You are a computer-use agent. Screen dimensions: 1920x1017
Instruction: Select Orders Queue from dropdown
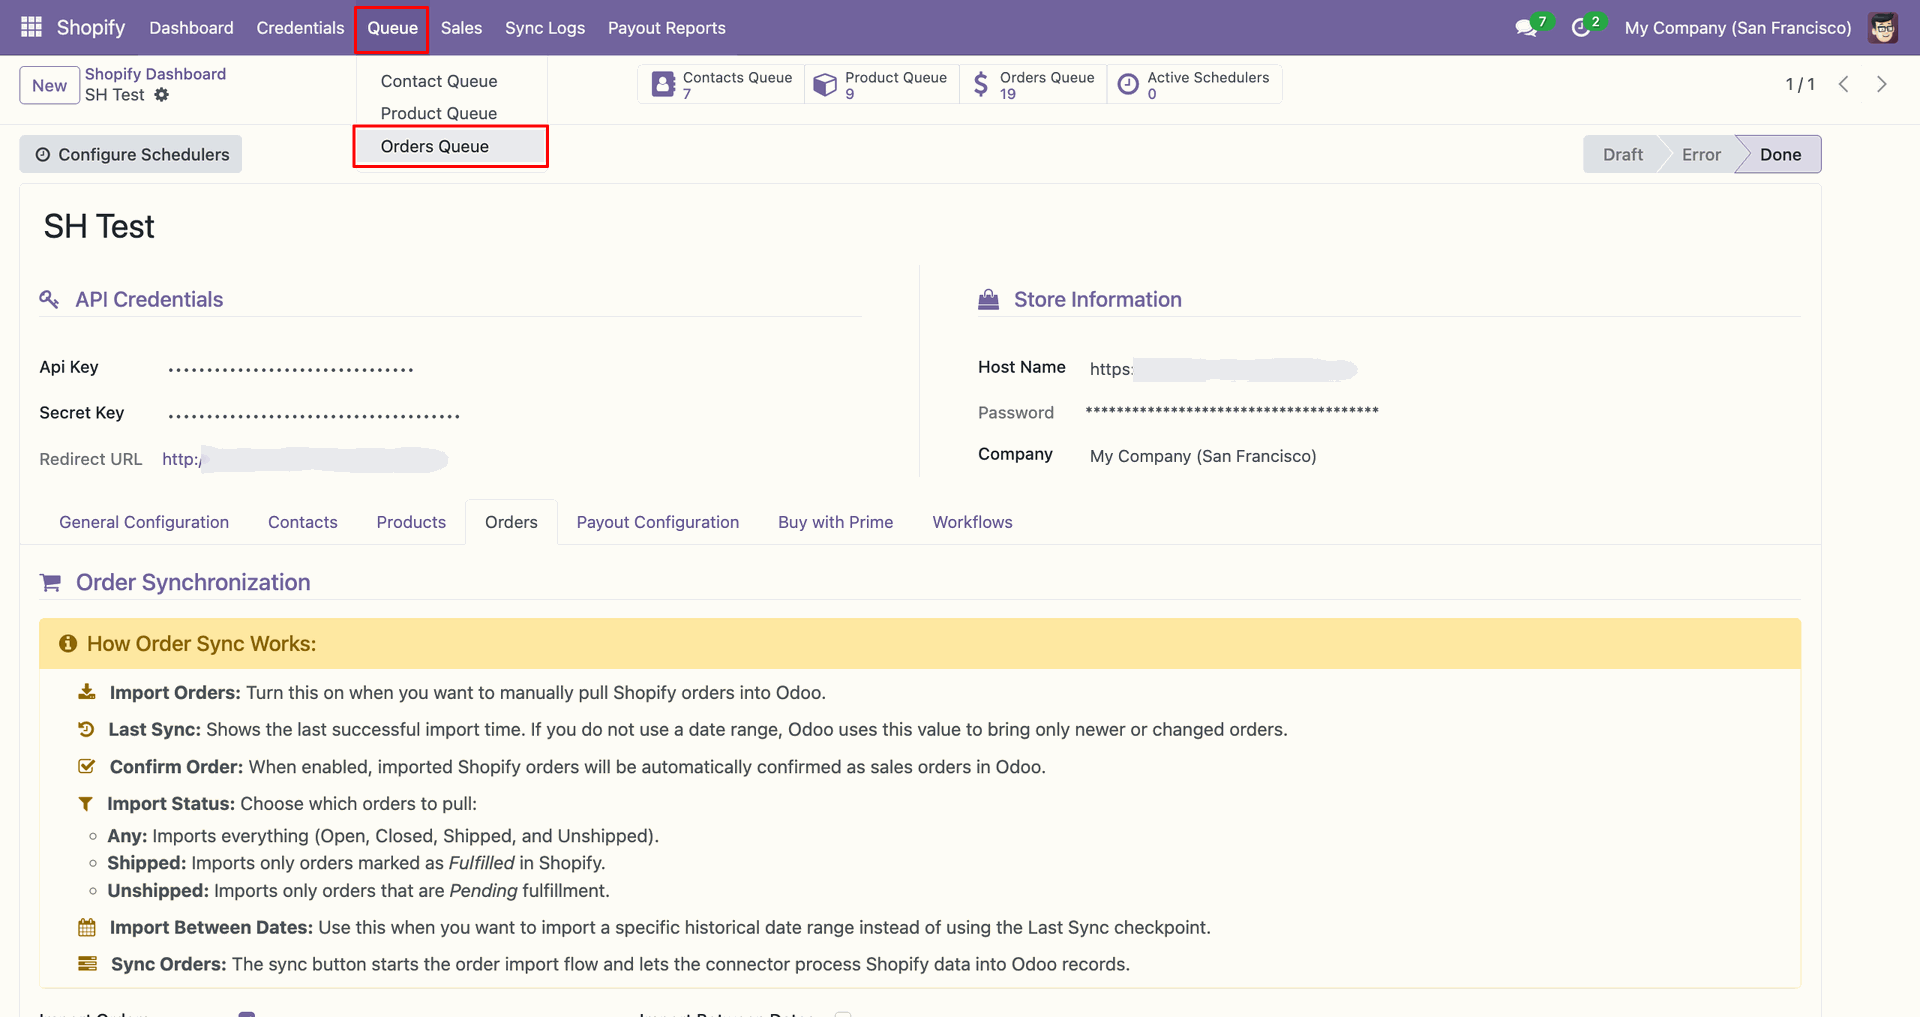click(451, 146)
